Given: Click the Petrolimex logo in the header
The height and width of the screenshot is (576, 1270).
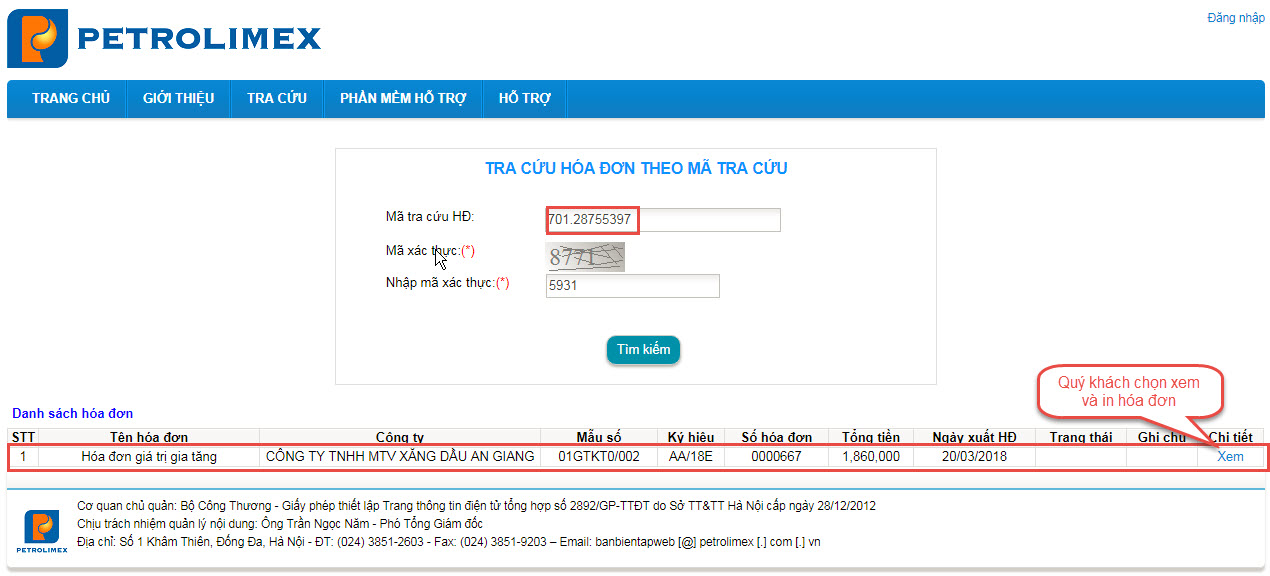Looking at the screenshot, I should click(164, 39).
